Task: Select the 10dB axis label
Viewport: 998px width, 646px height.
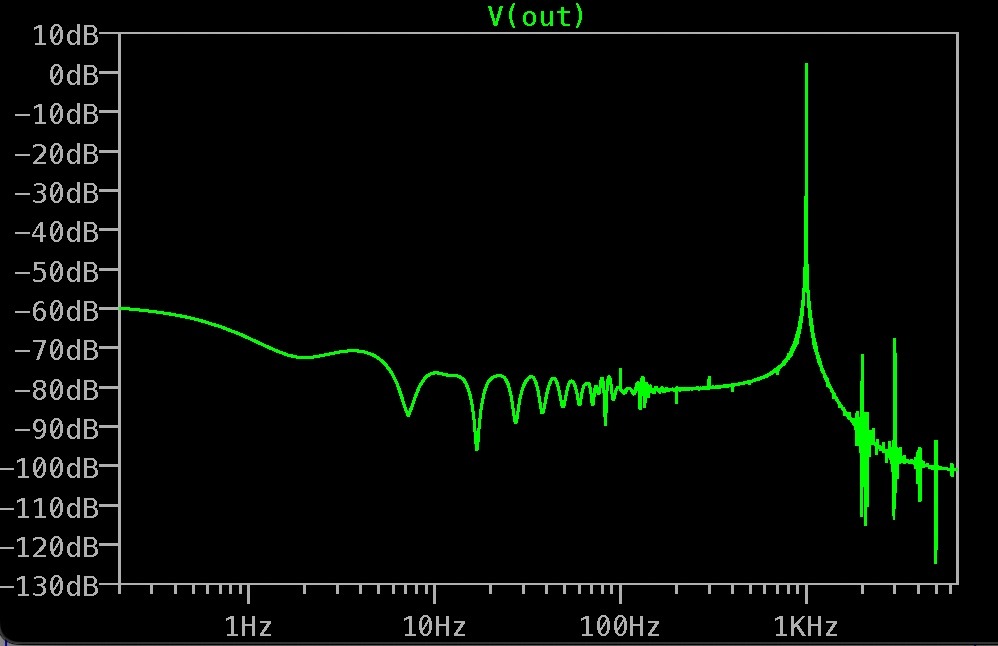Action: 66,36
